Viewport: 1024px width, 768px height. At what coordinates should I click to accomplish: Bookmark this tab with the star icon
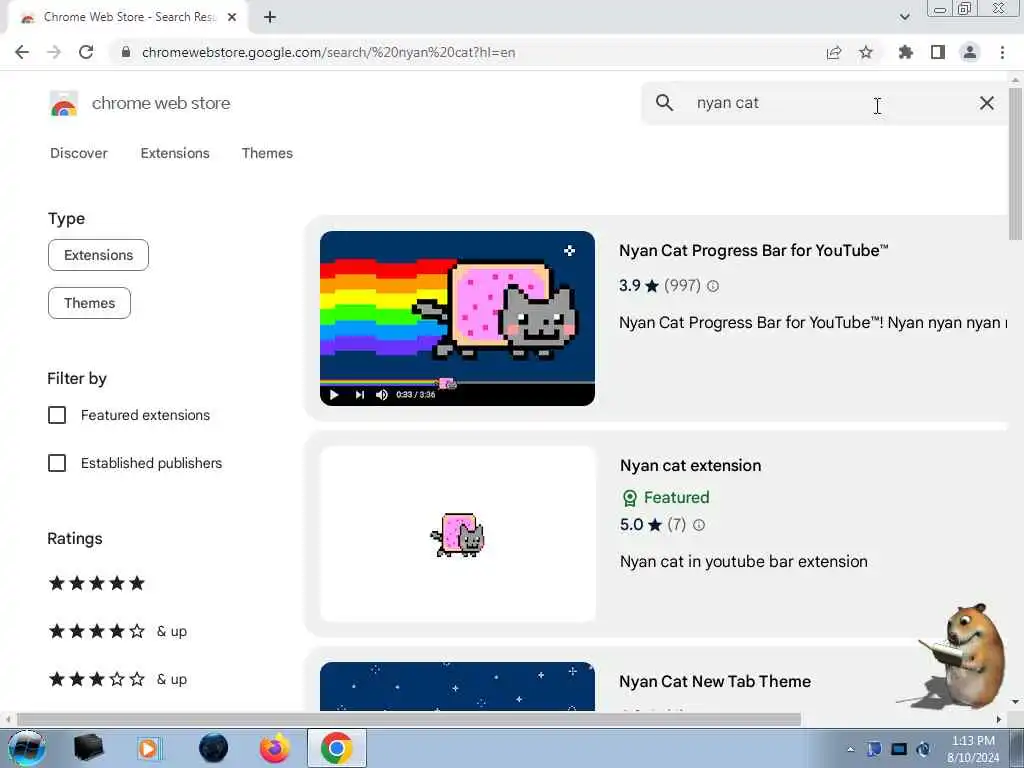pos(866,52)
